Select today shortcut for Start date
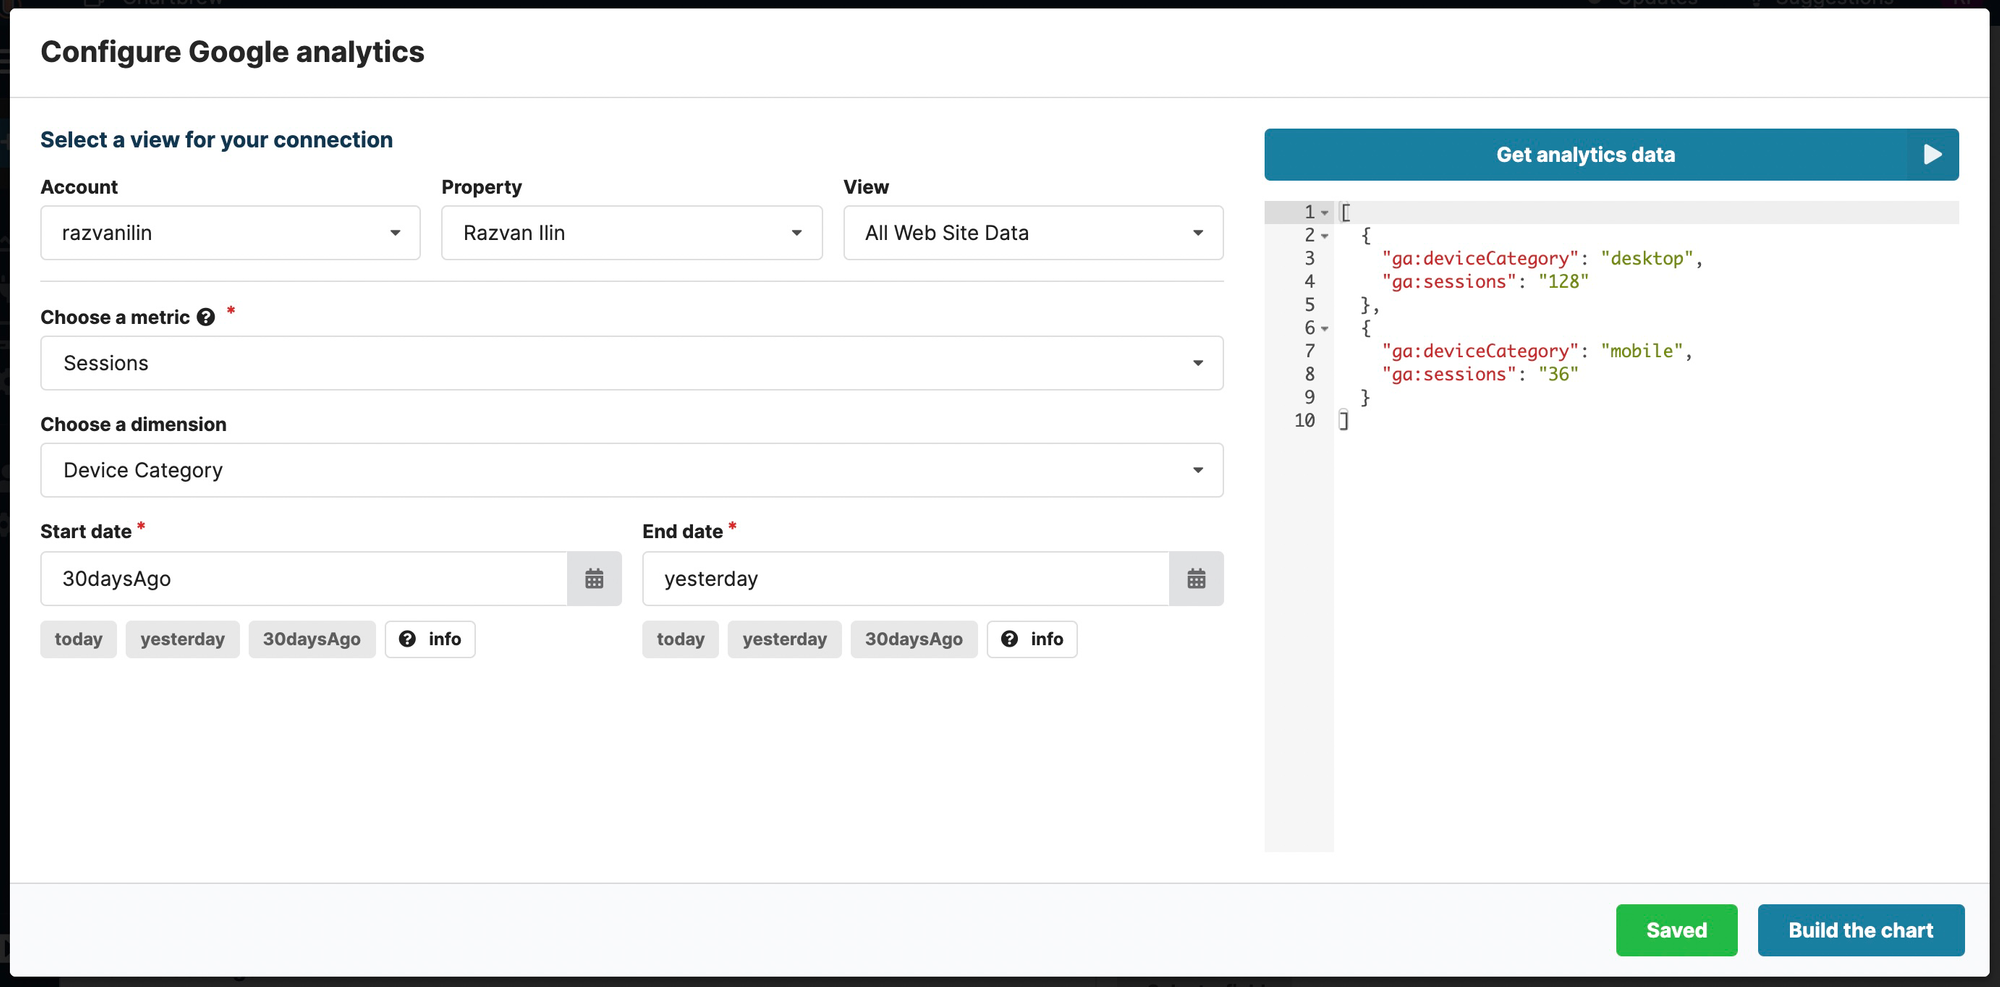 click(78, 639)
